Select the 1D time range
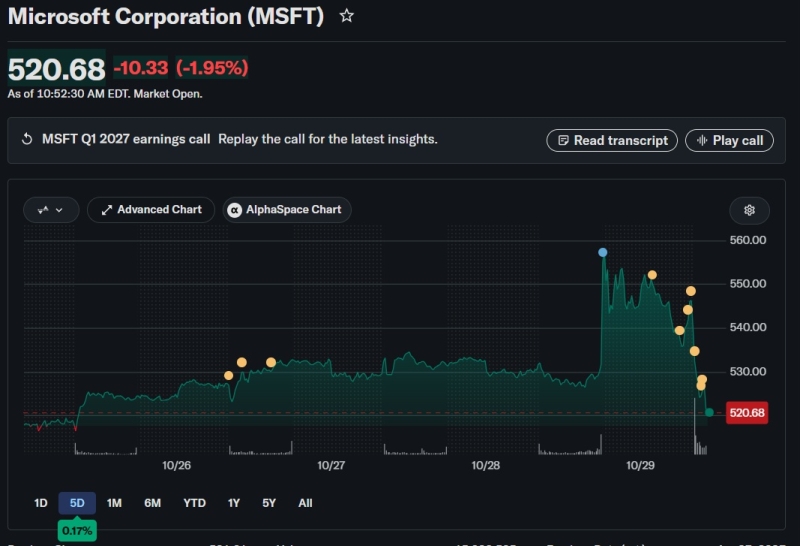Screen dimensions: 800x546 (41, 503)
